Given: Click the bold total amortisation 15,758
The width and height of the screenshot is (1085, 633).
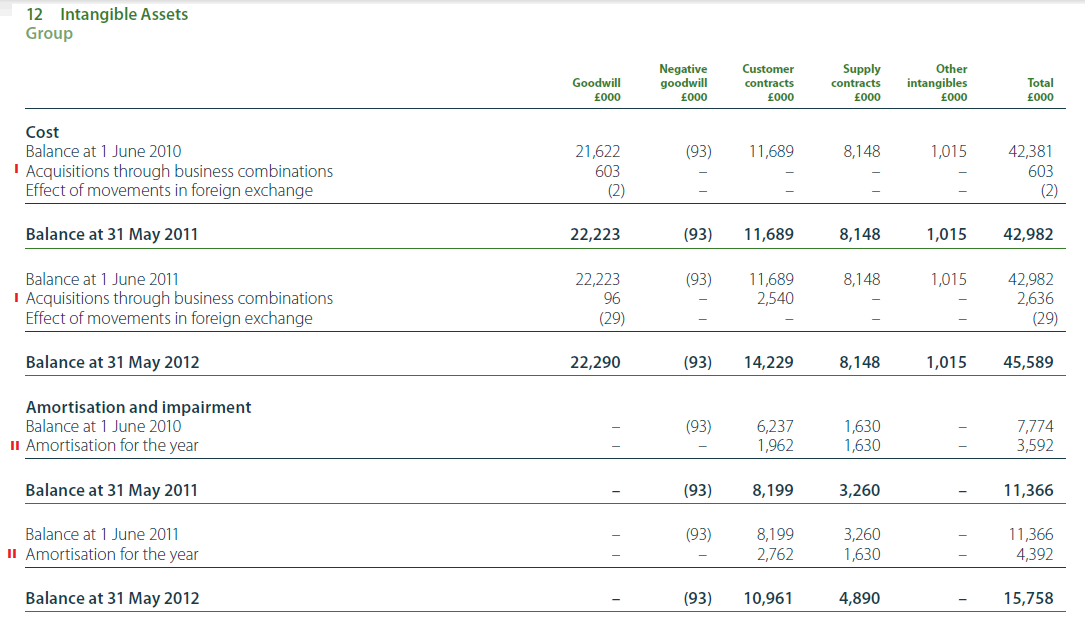Looking at the screenshot, I should click(x=1029, y=598).
